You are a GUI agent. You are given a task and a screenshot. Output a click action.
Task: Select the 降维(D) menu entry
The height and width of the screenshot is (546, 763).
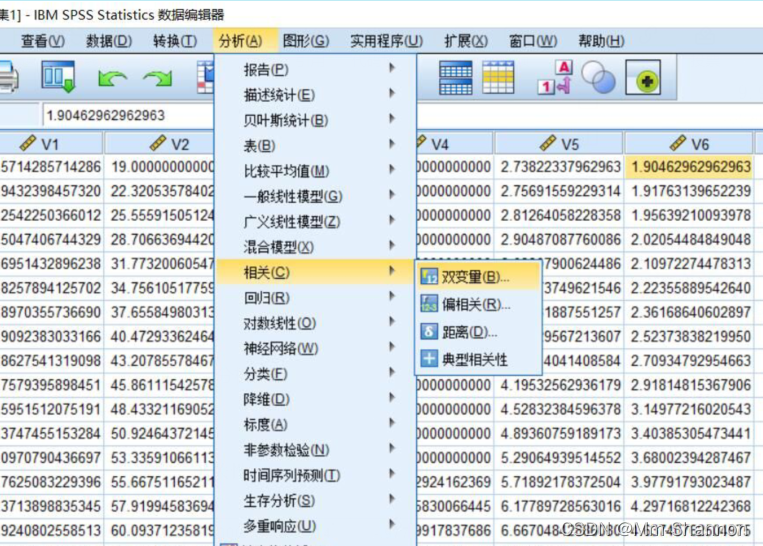pos(315,399)
